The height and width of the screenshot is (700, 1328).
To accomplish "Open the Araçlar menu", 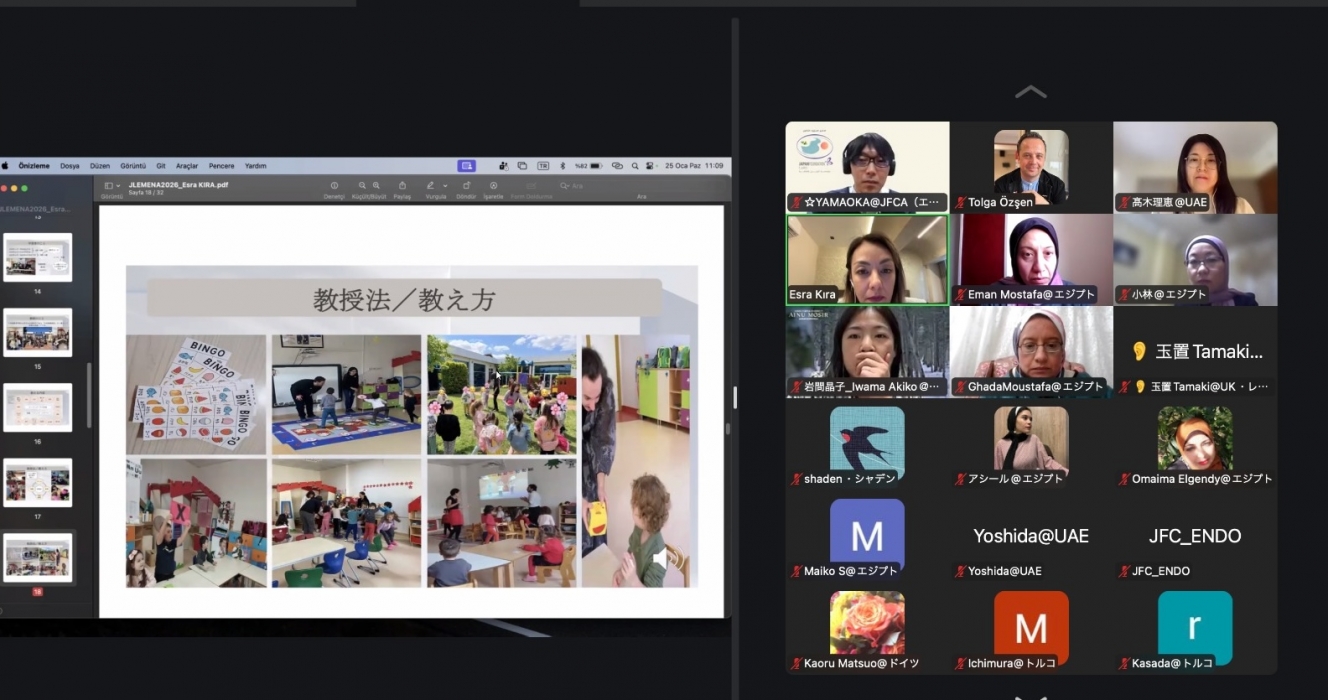I will pyautogui.click(x=187, y=166).
